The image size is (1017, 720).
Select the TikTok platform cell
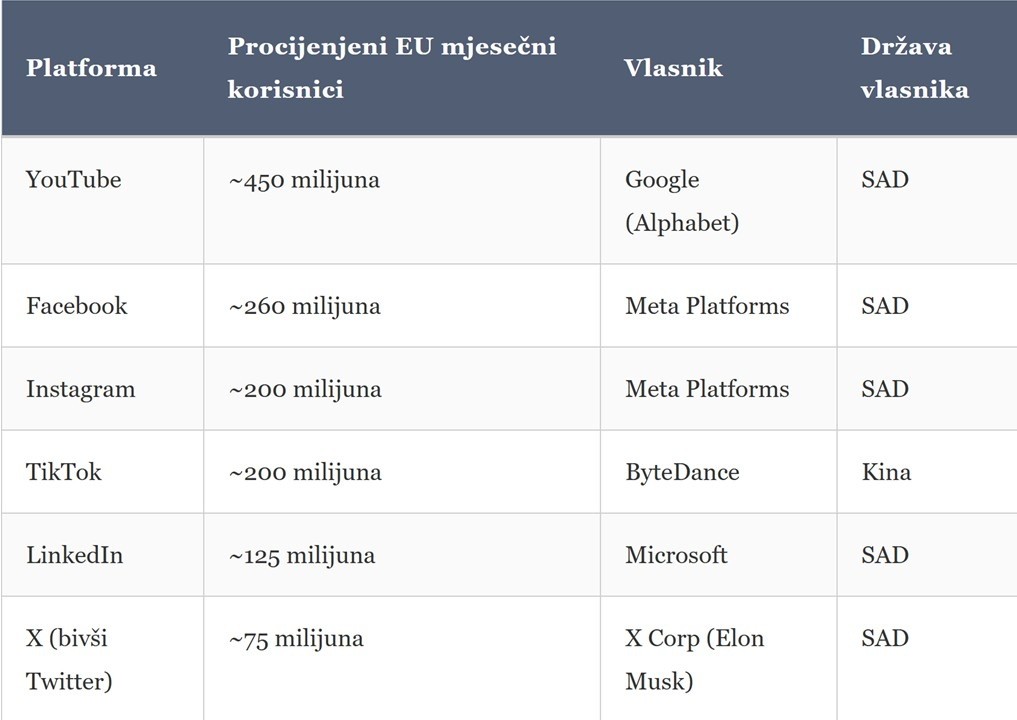point(64,472)
